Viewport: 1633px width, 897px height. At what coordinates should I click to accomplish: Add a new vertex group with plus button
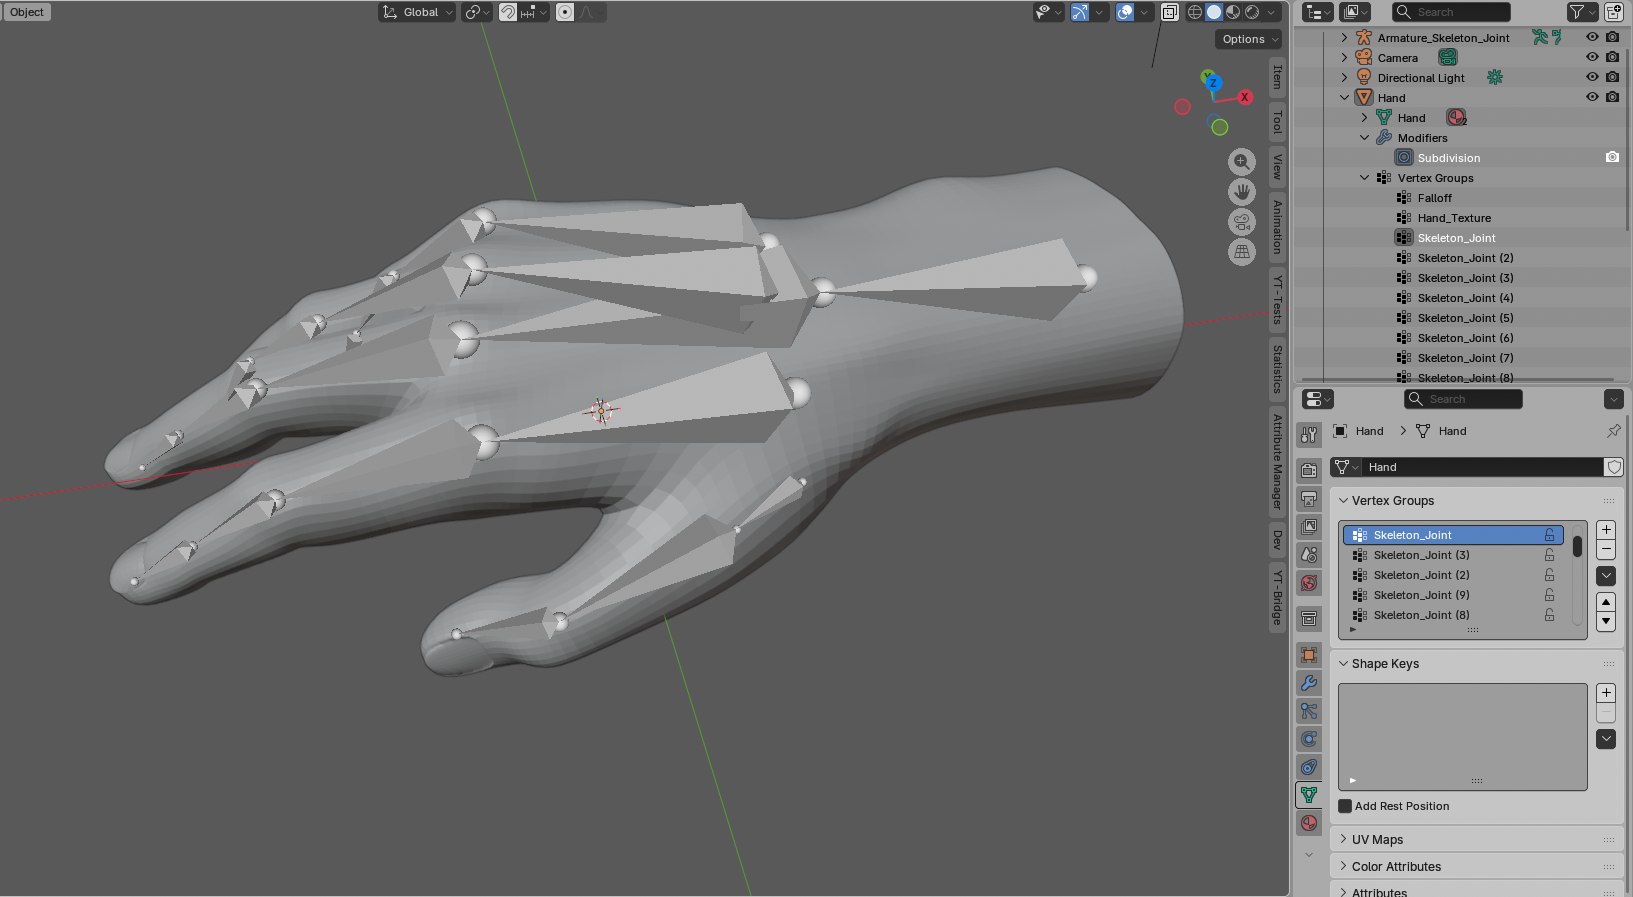tap(1606, 530)
